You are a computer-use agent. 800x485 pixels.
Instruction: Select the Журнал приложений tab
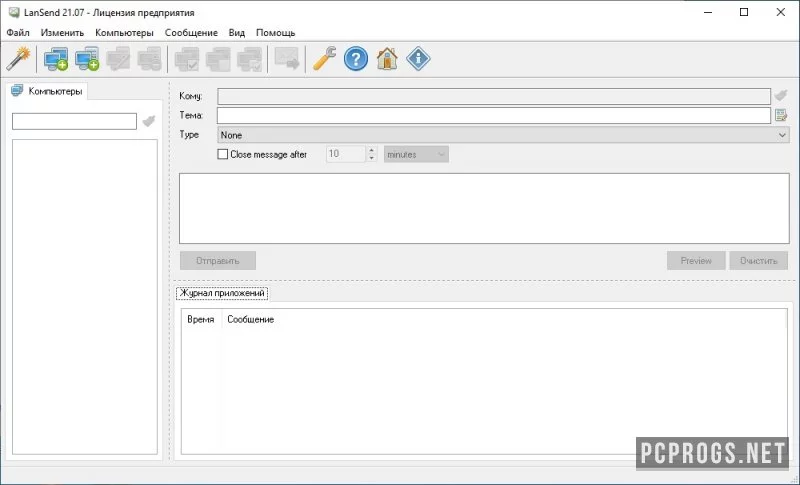(222, 293)
